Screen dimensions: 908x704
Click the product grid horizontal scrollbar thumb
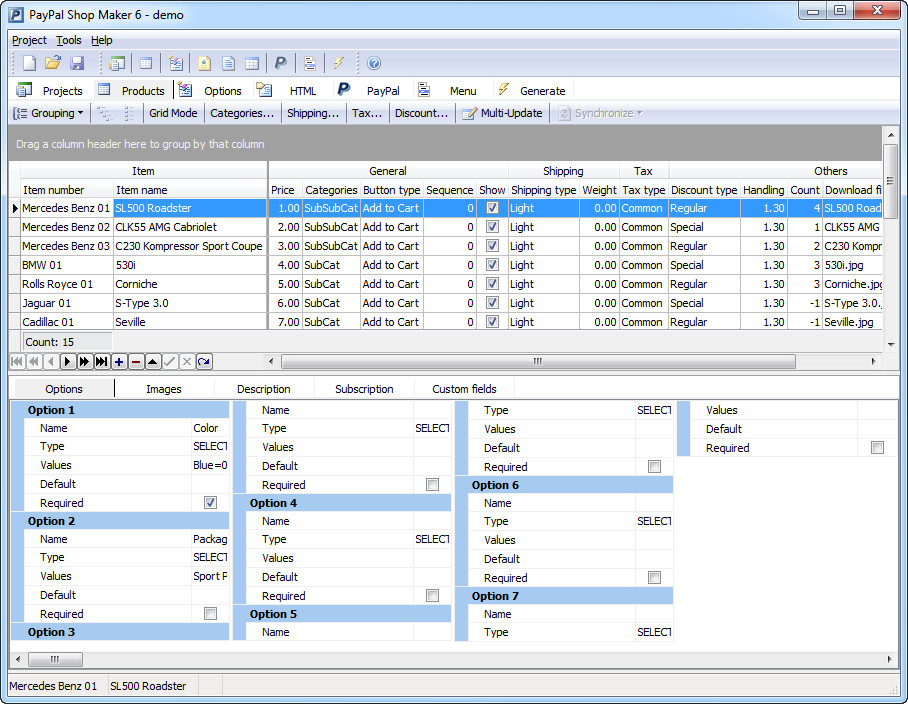[538, 361]
